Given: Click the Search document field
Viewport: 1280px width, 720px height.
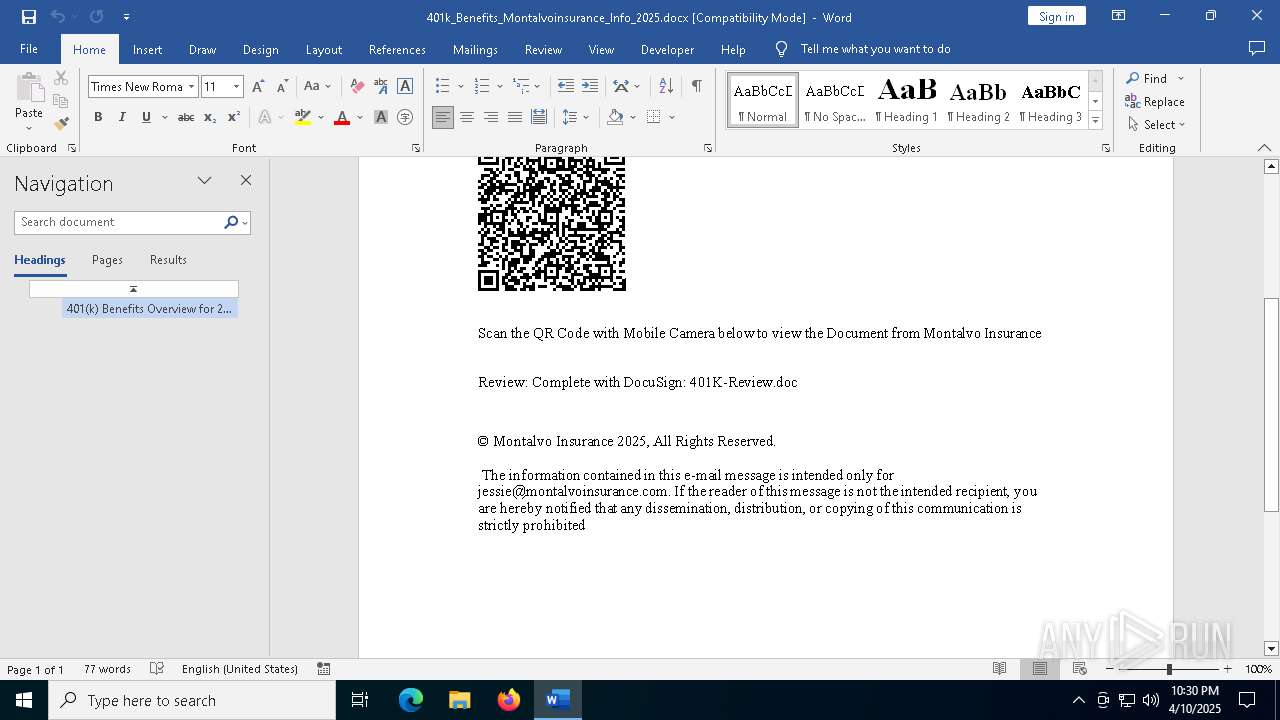Looking at the screenshot, I should [120, 222].
